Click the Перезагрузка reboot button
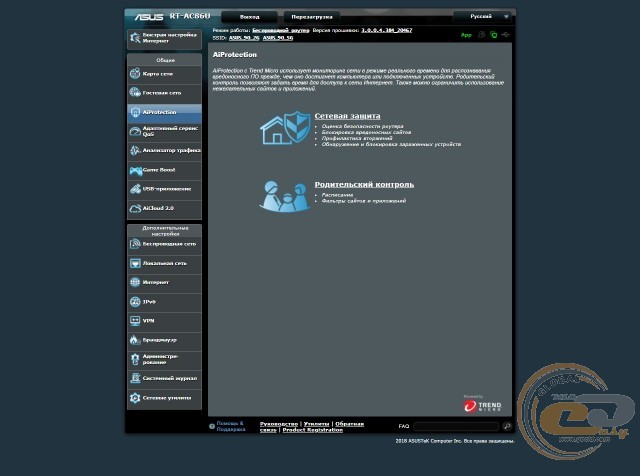 pos(312,17)
